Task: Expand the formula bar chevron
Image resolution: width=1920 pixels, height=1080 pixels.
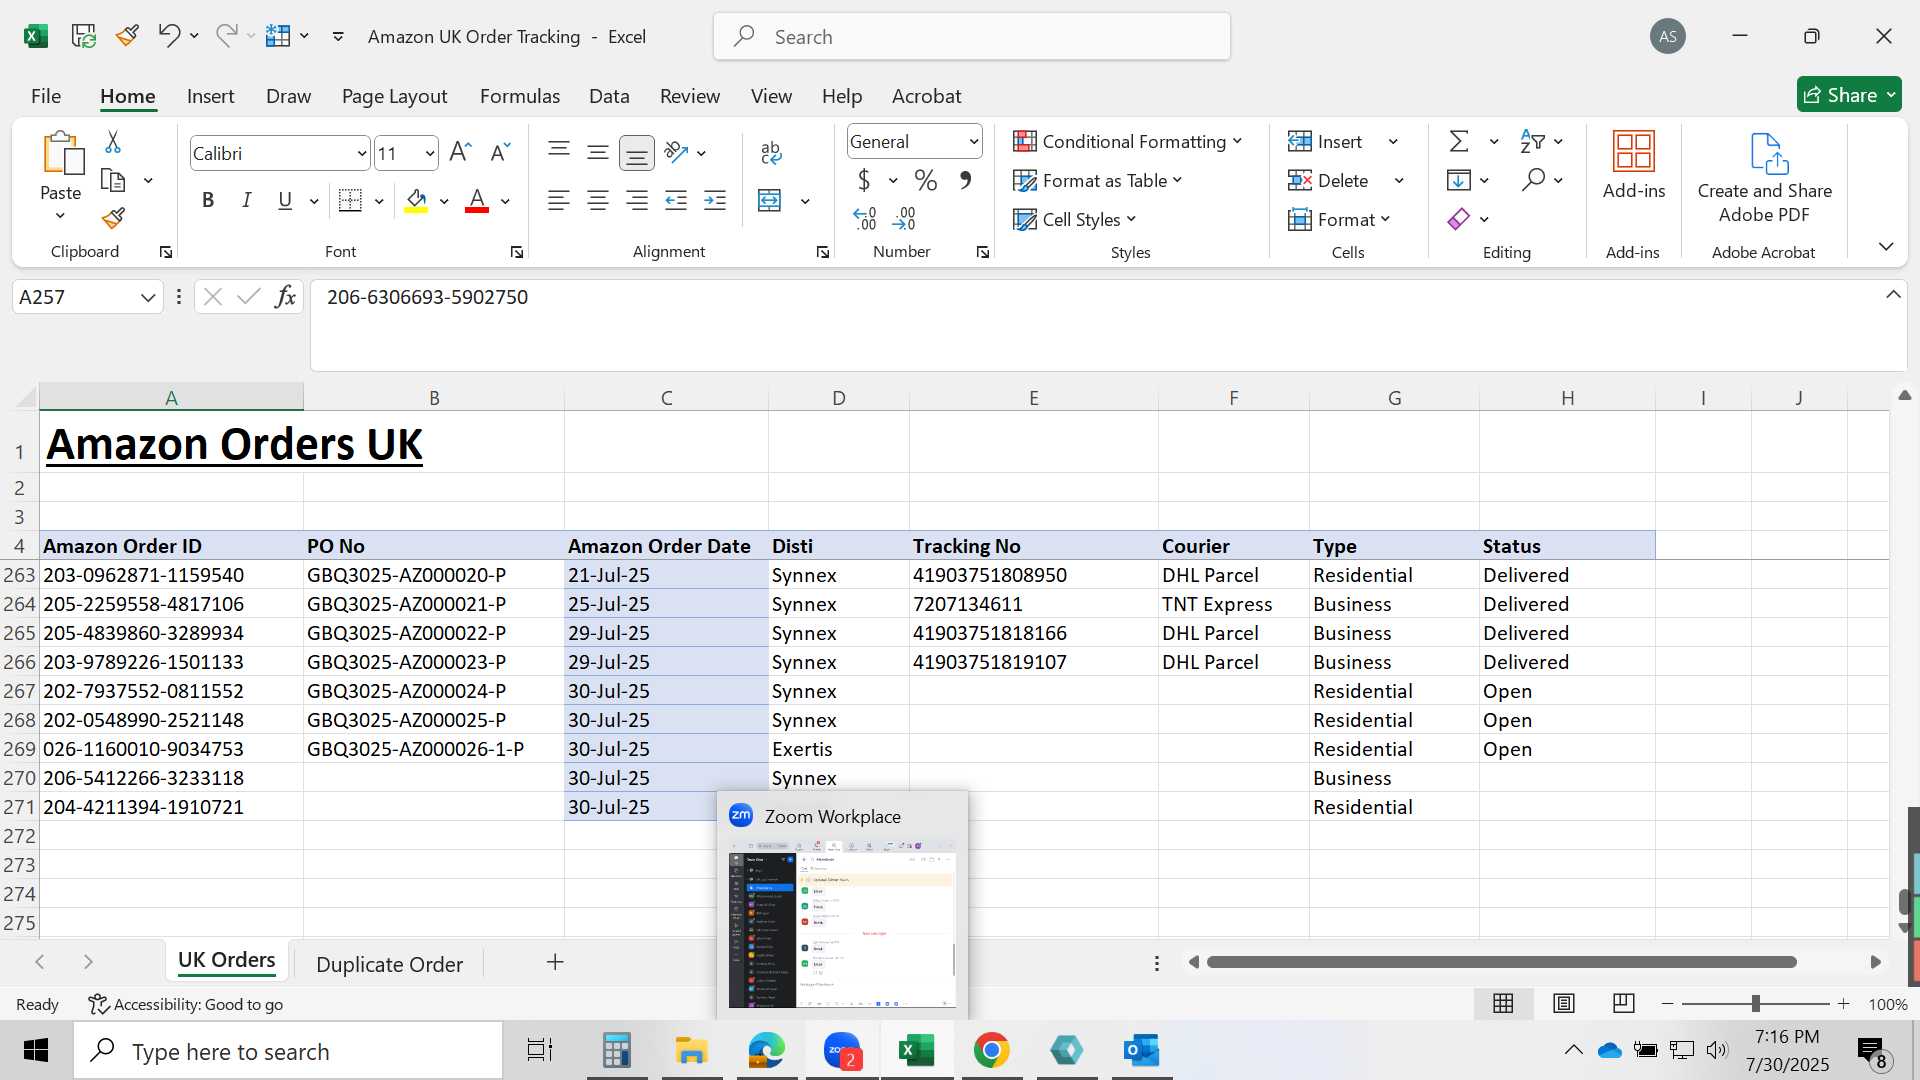Action: pos(1893,295)
